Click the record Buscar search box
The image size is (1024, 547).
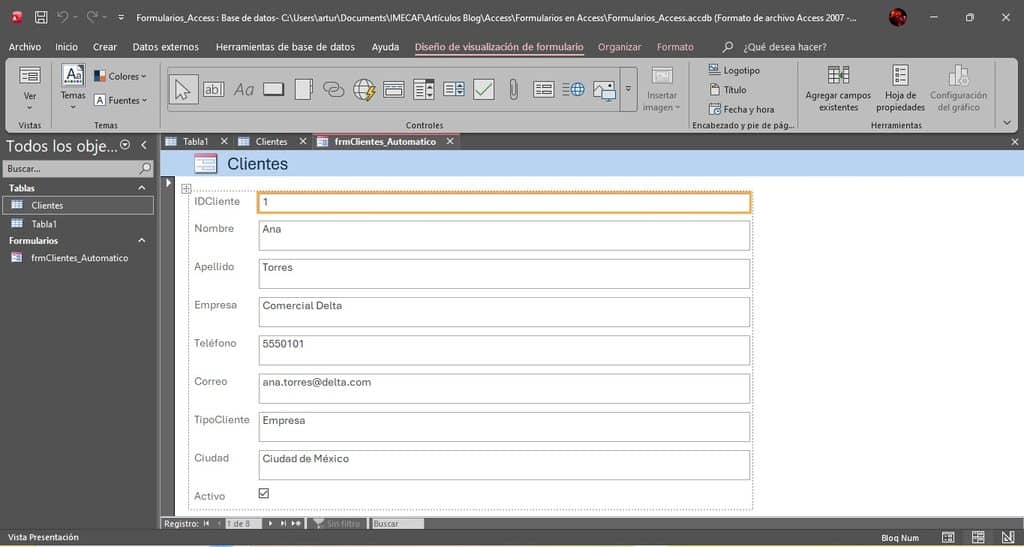(396, 524)
